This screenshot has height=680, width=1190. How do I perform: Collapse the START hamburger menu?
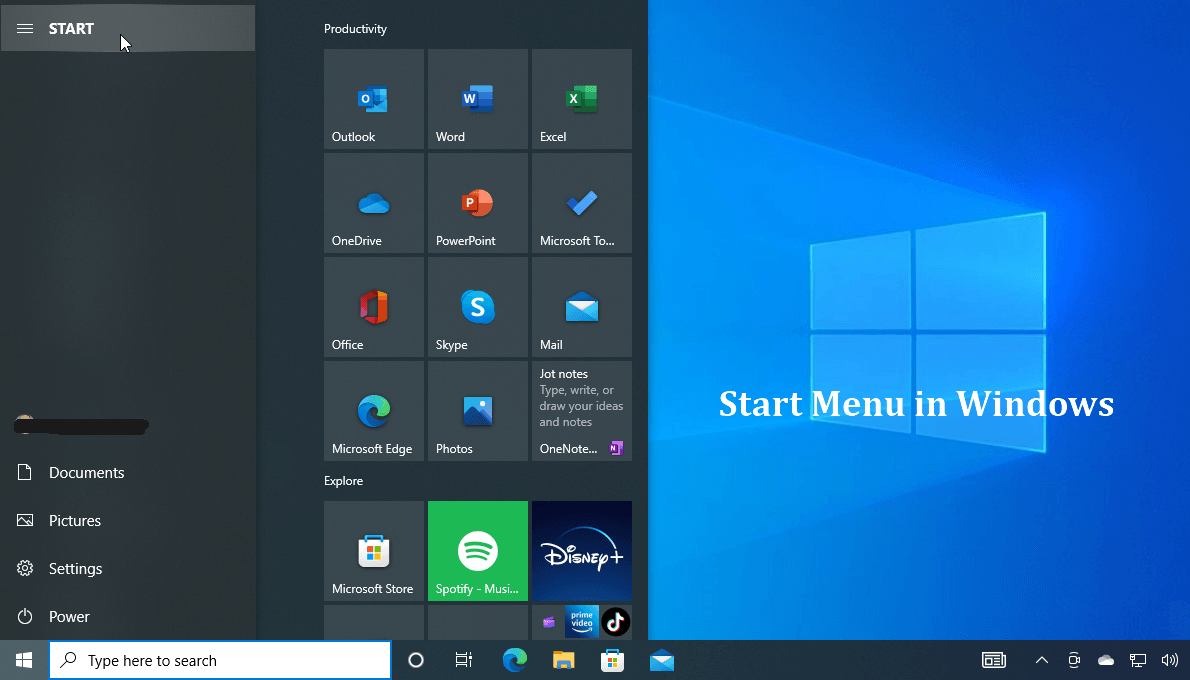[26, 29]
